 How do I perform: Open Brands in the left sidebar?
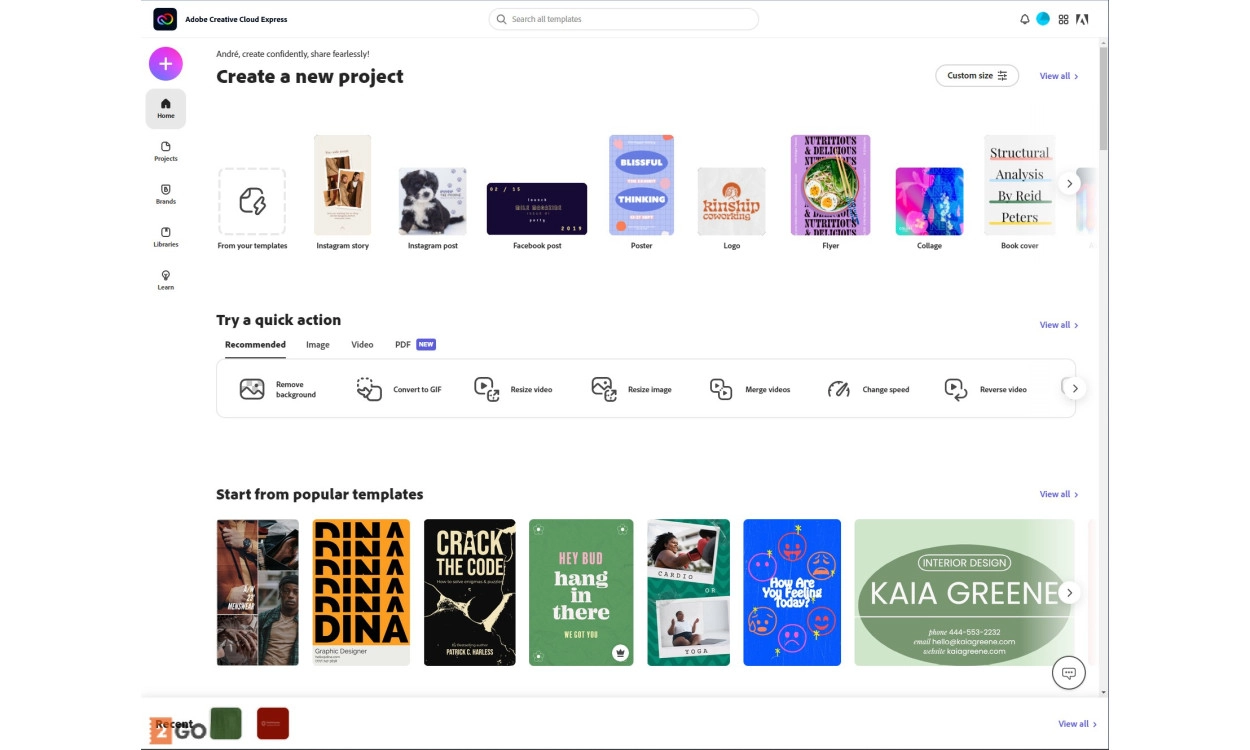[165, 194]
